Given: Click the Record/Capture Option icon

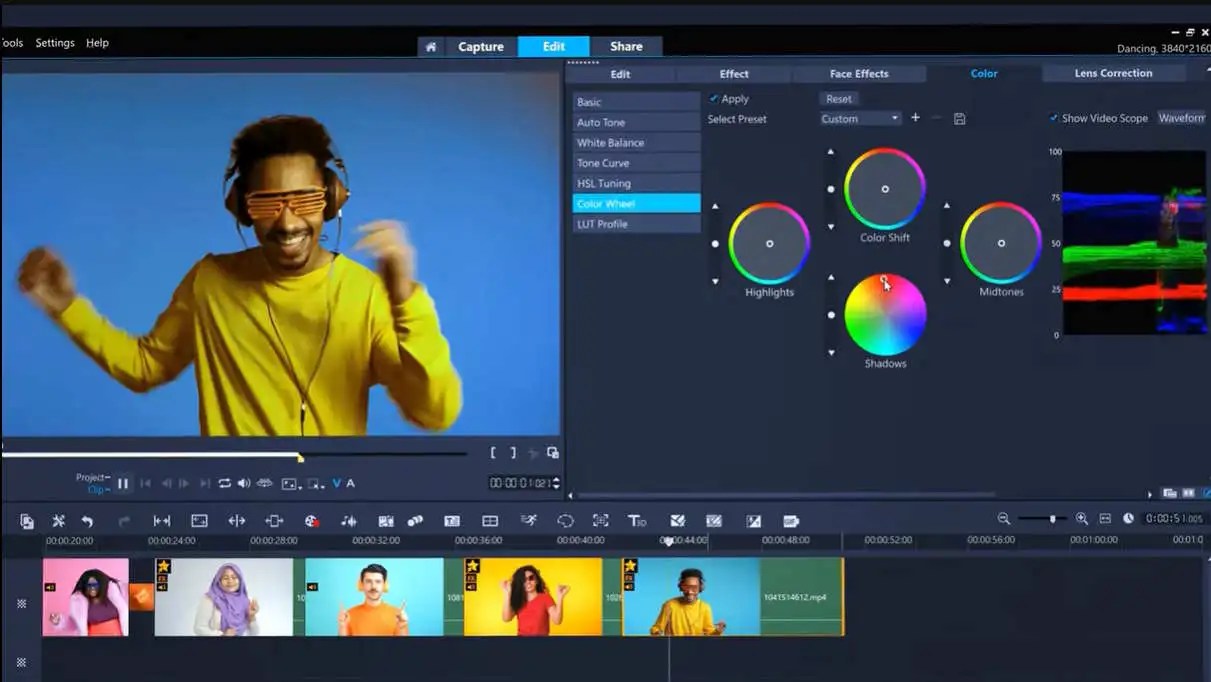Looking at the screenshot, I should click(x=25, y=520).
